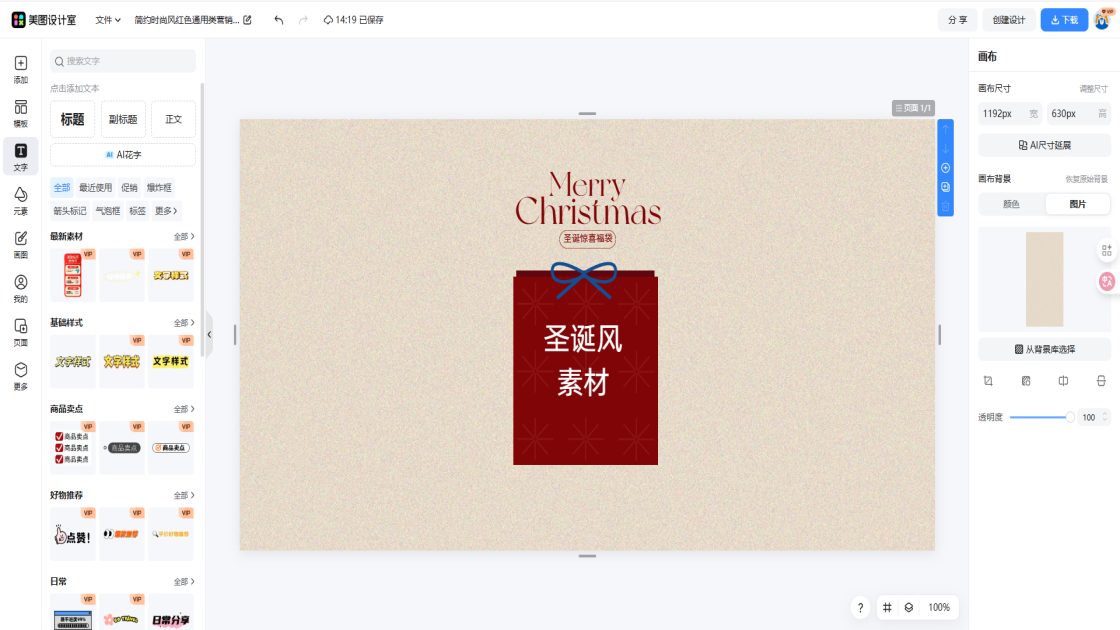Select the 图片 background option

[x=1077, y=204]
